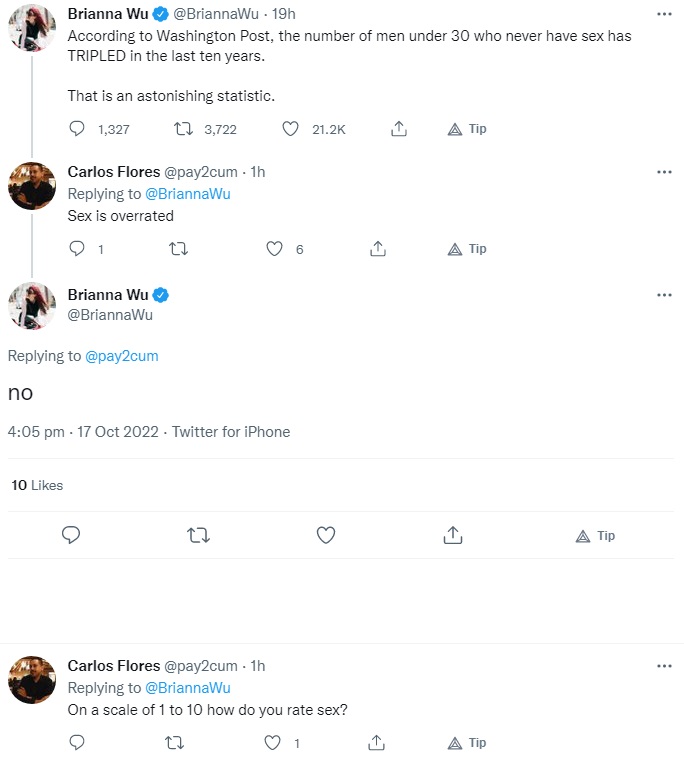The width and height of the screenshot is (684, 760).
Task: Share the main "no" tweet
Action: pos(453,535)
